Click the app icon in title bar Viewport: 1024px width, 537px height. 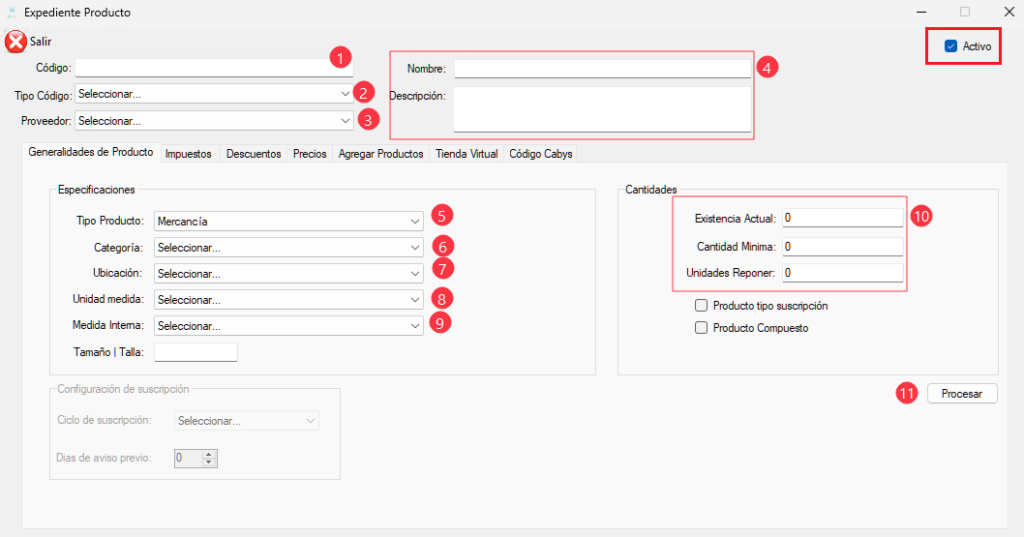(x=11, y=13)
